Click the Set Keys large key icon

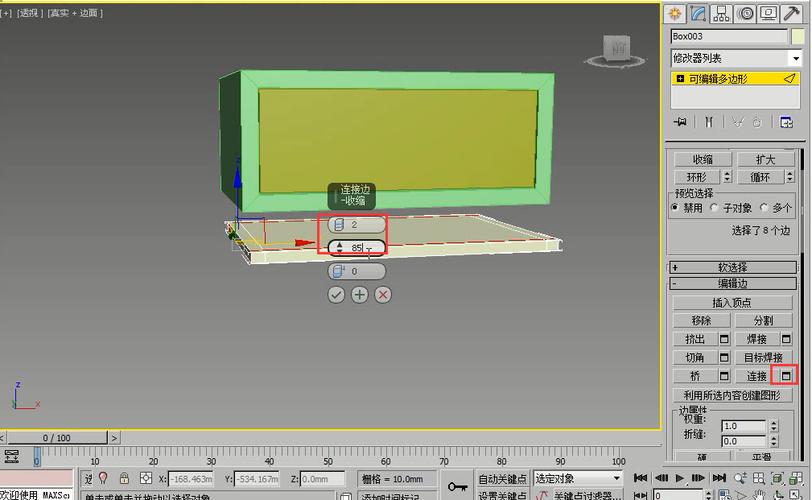click(x=458, y=487)
